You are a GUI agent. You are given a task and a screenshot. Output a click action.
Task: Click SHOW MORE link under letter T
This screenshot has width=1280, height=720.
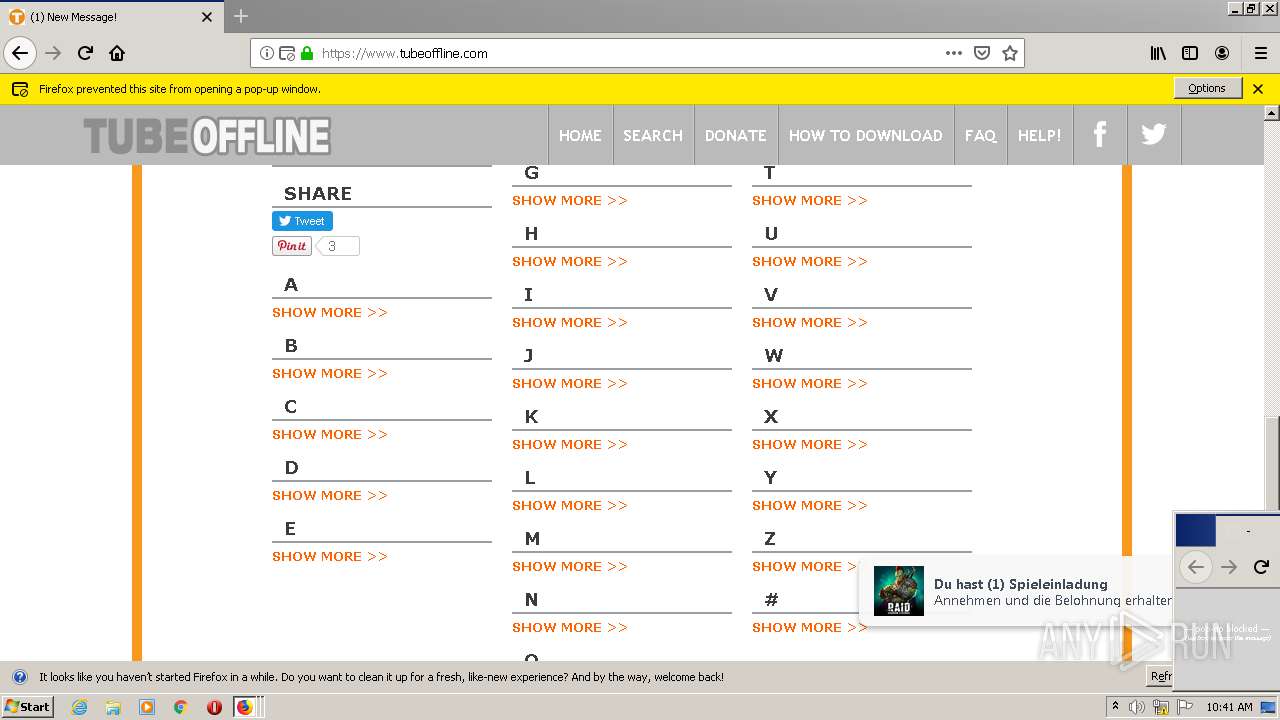[810, 200]
